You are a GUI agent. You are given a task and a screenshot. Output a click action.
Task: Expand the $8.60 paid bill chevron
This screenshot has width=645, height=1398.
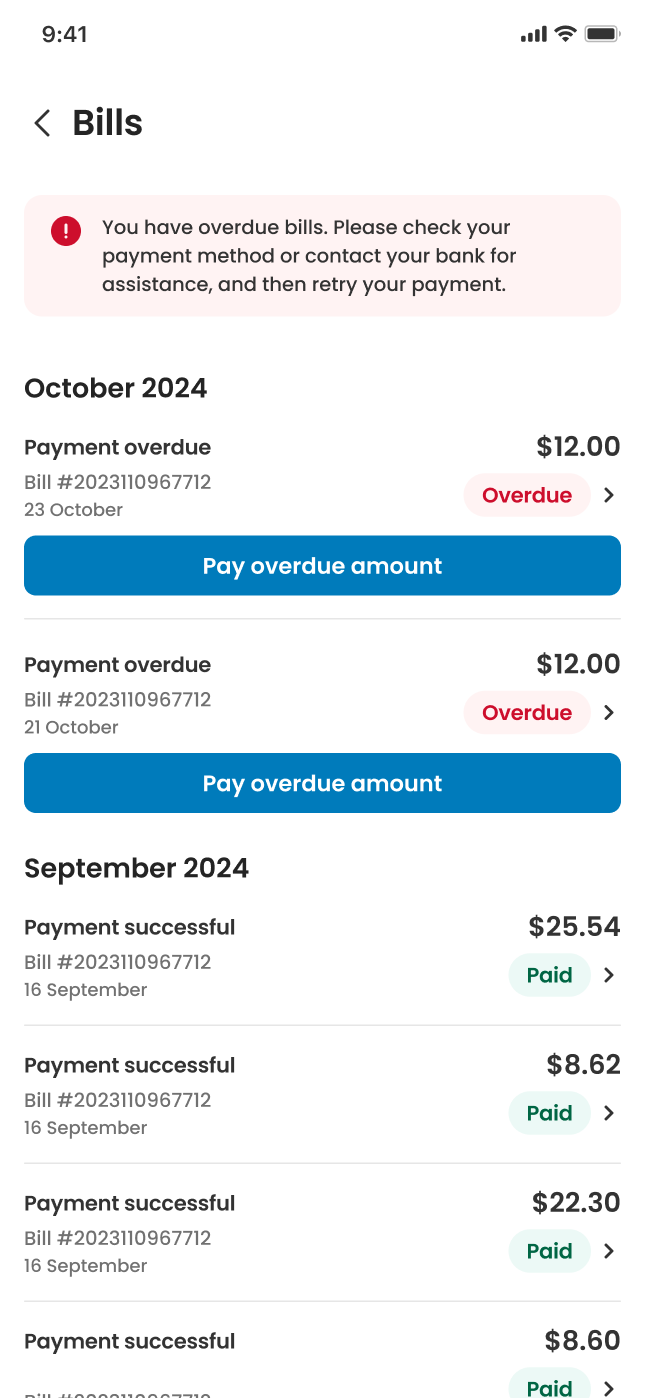coord(609,1388)
